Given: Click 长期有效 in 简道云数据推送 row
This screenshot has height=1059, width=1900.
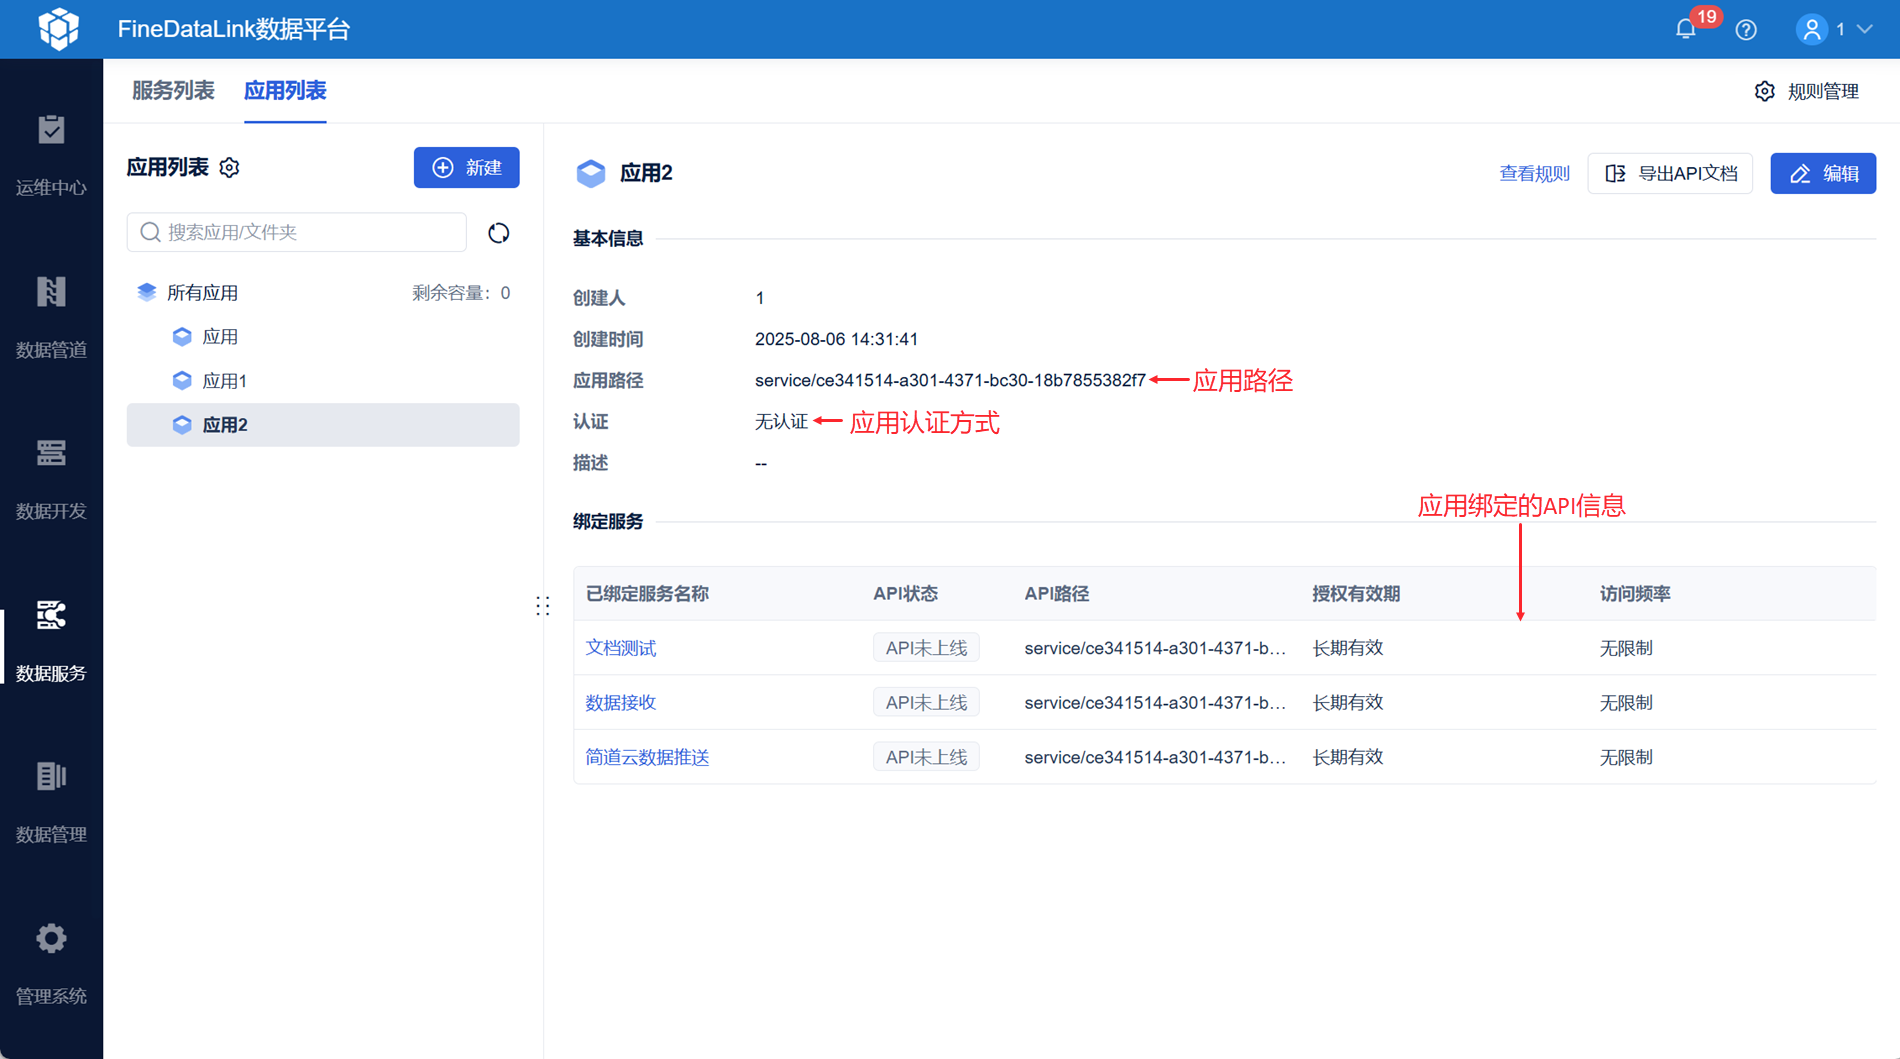Looking at the screenshot, I should point(1348,757).
